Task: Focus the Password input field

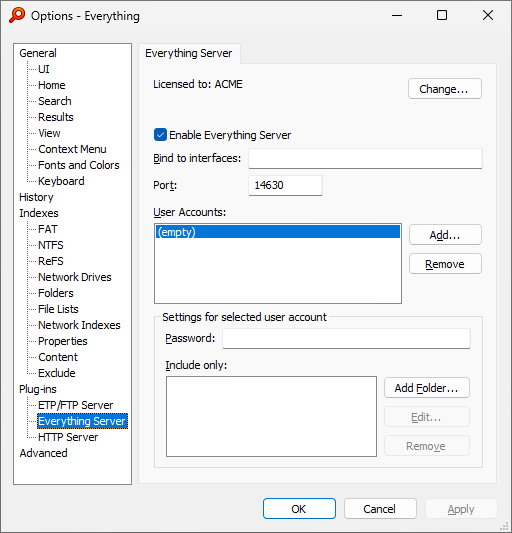Action: (346, 338)
